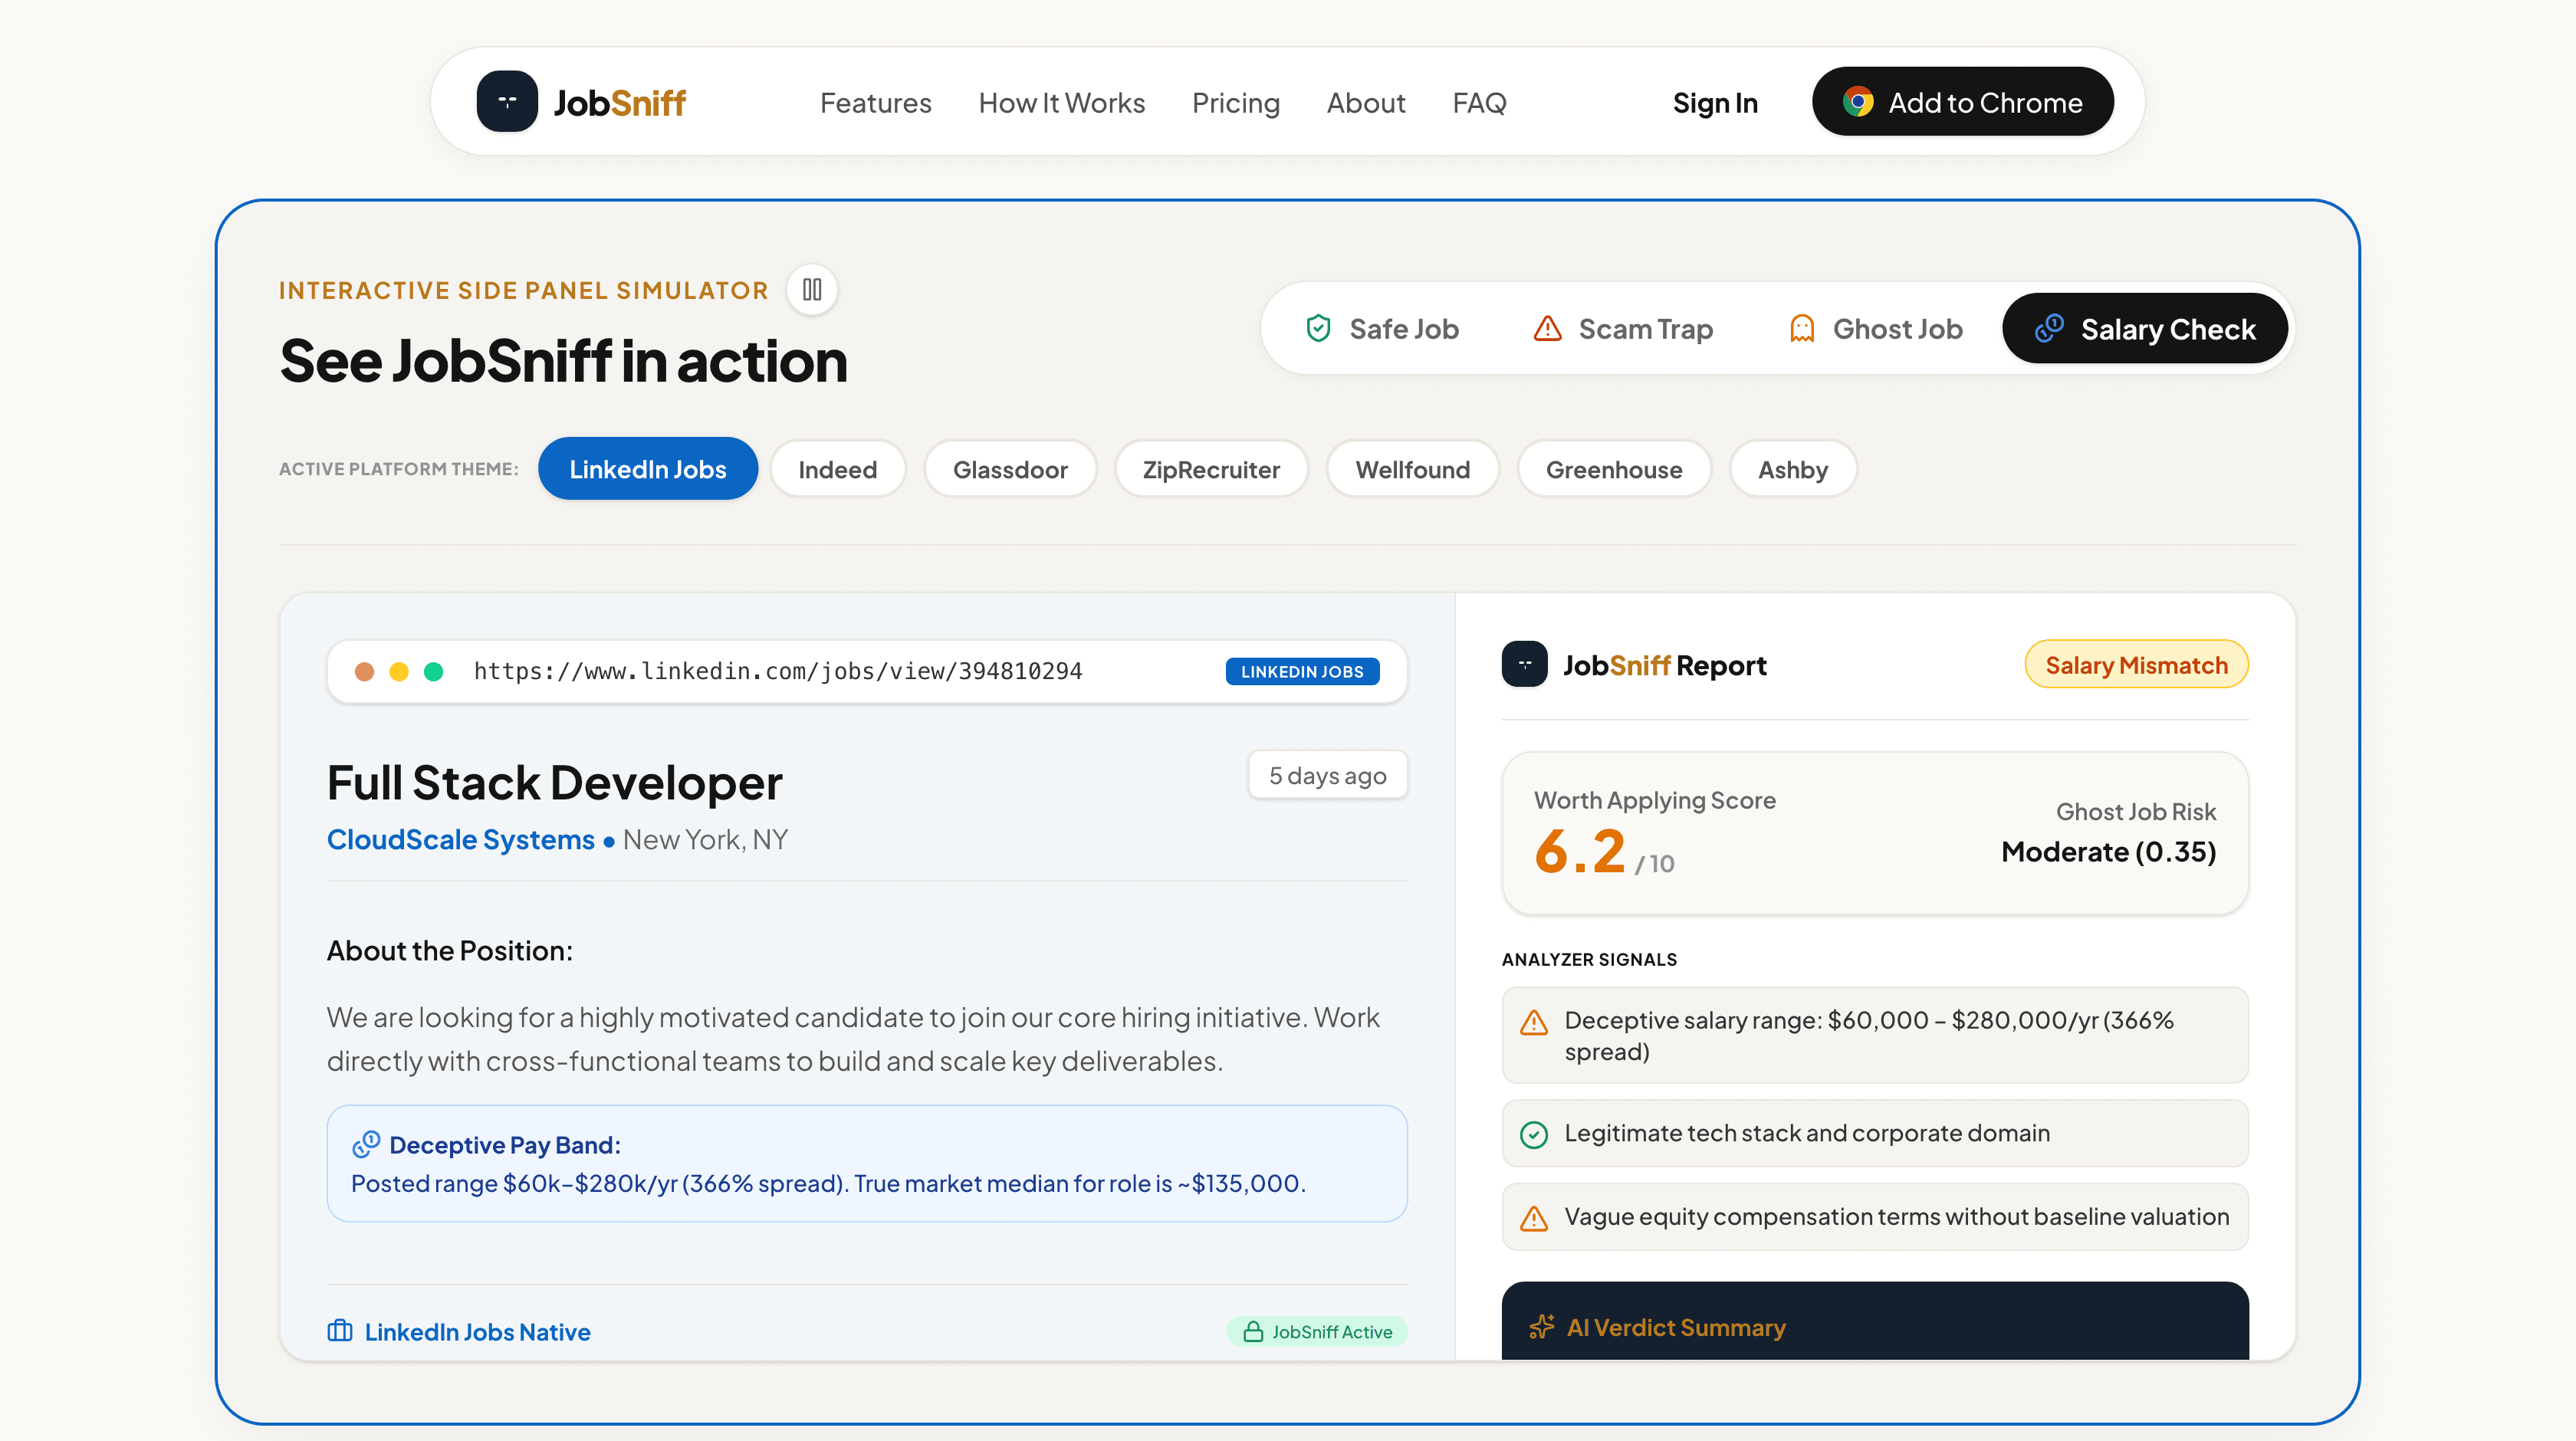This screenshot has height=1441, width=2576.
Task: Open How It Works nav item
Action: tap(1061, 103)
